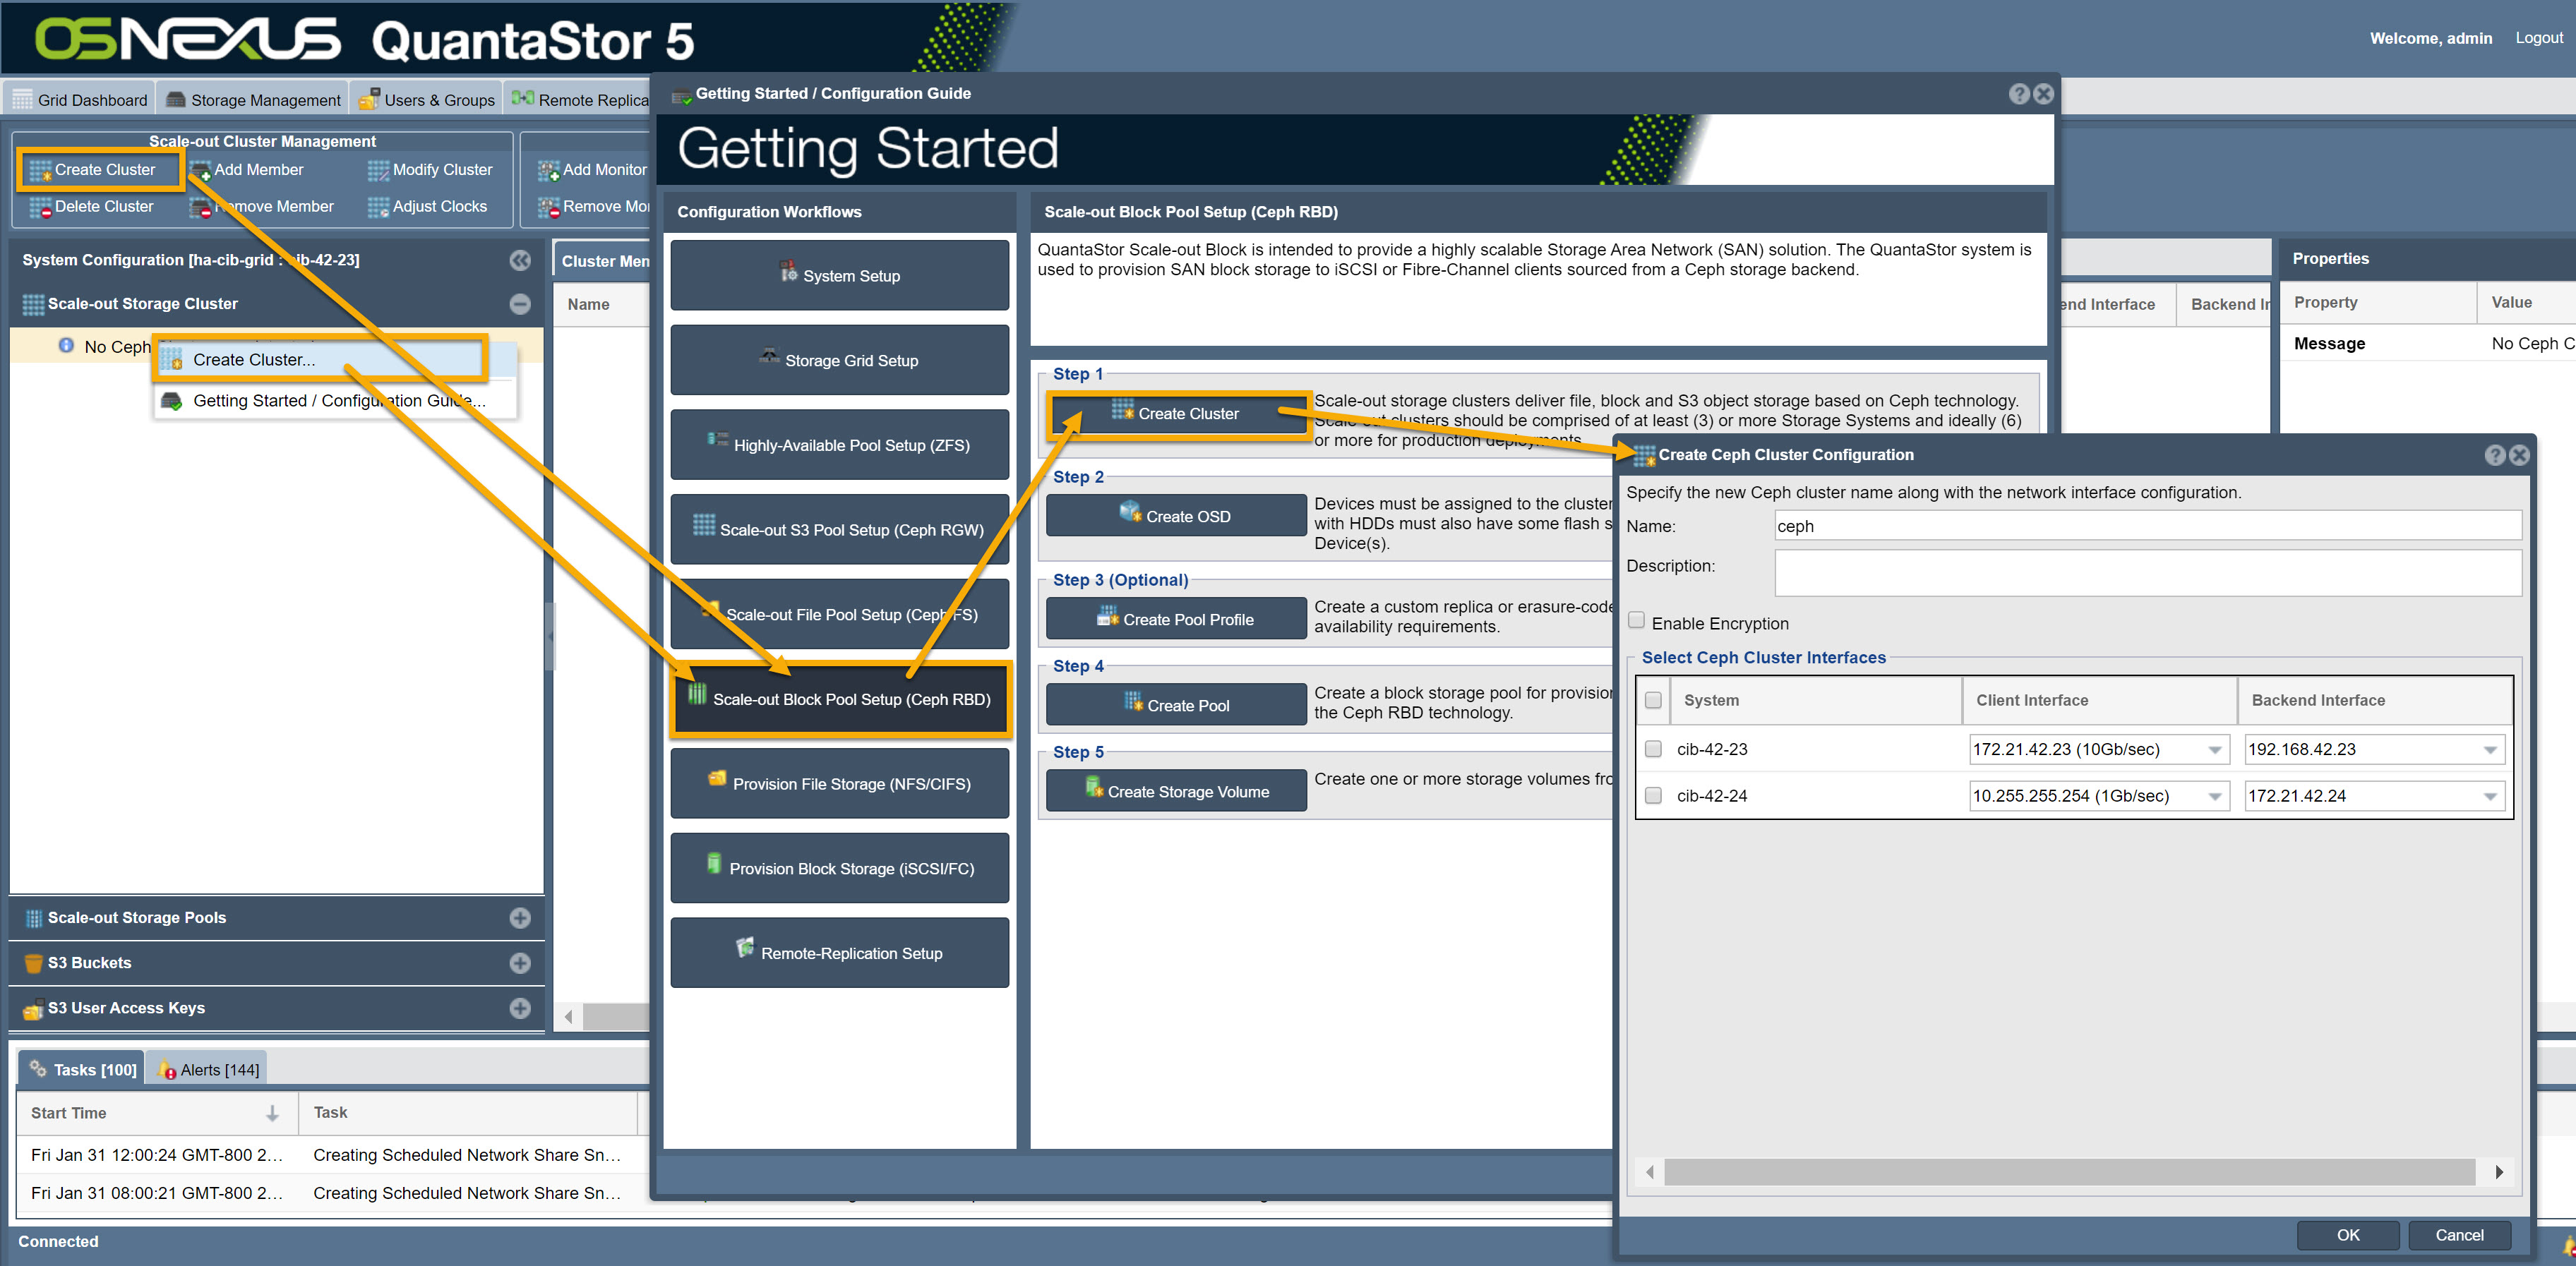Open help icon of Getting Started dialog
The width and height of the screenshot is (2576, 1266).
(x=2019, y=94)
